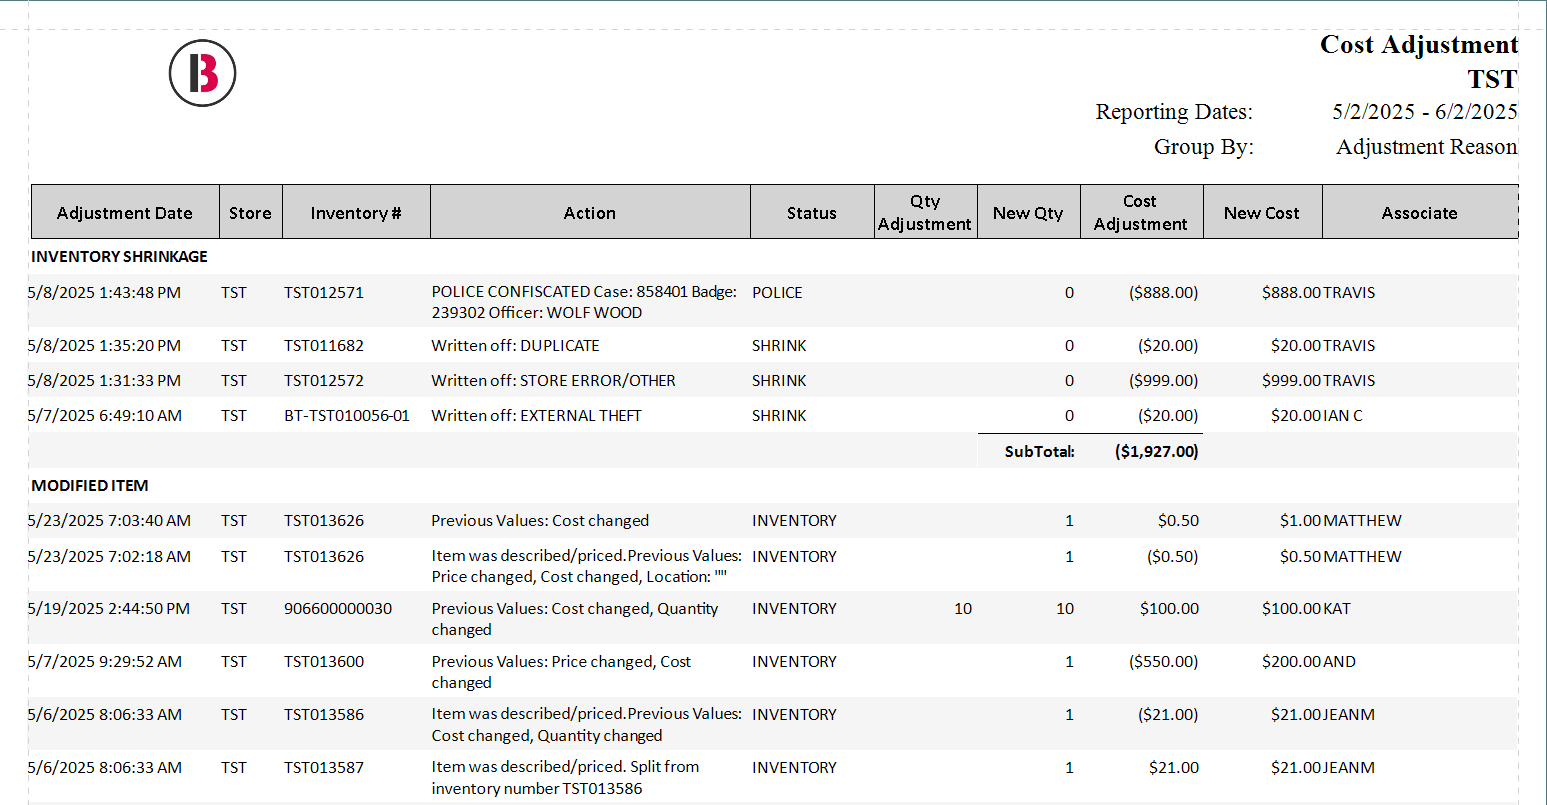Click date 5/19/2025 2:44:50 PM
The image size is (1547, 805).
pos(108,608)
